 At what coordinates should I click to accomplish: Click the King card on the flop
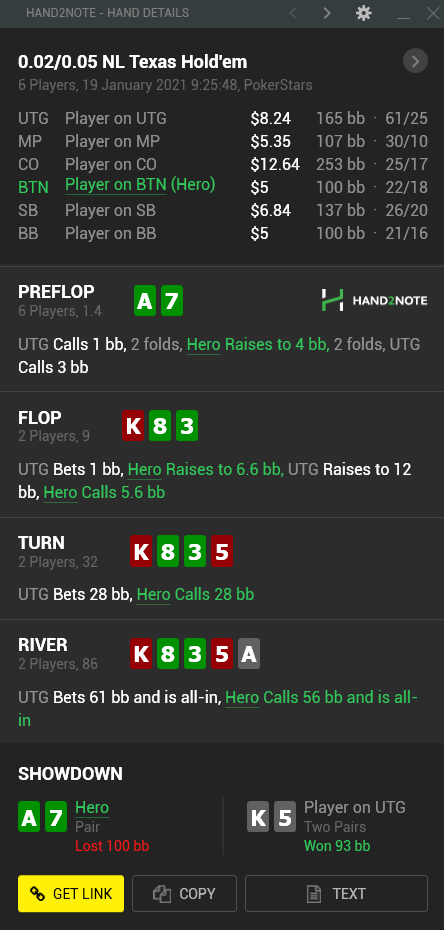click(x=133, y=426)
